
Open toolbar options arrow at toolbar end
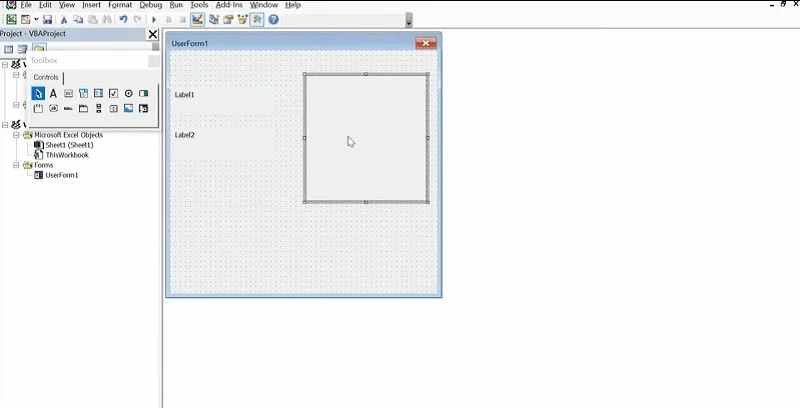coord(409,20)
